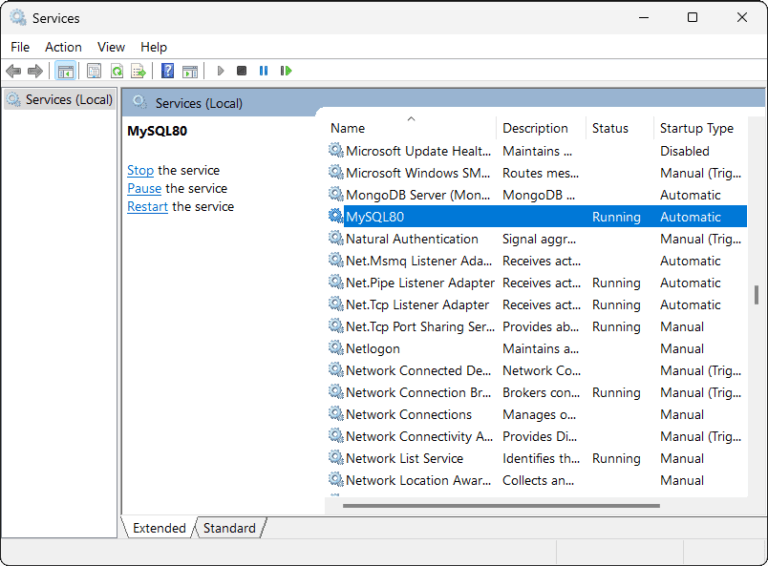The image size is (768, 566).
Task: Open Help via the question mark icon
Action: coord(167,71)
